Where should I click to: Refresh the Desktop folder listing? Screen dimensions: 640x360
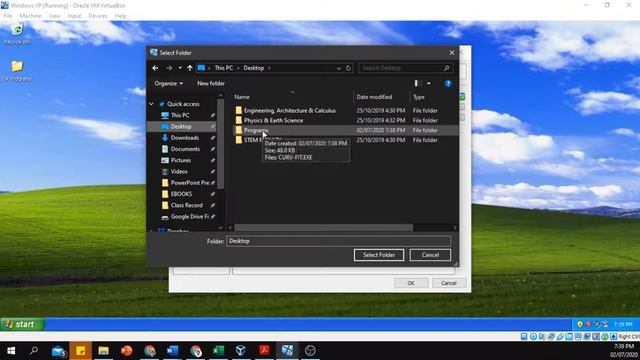coord(348,68)
